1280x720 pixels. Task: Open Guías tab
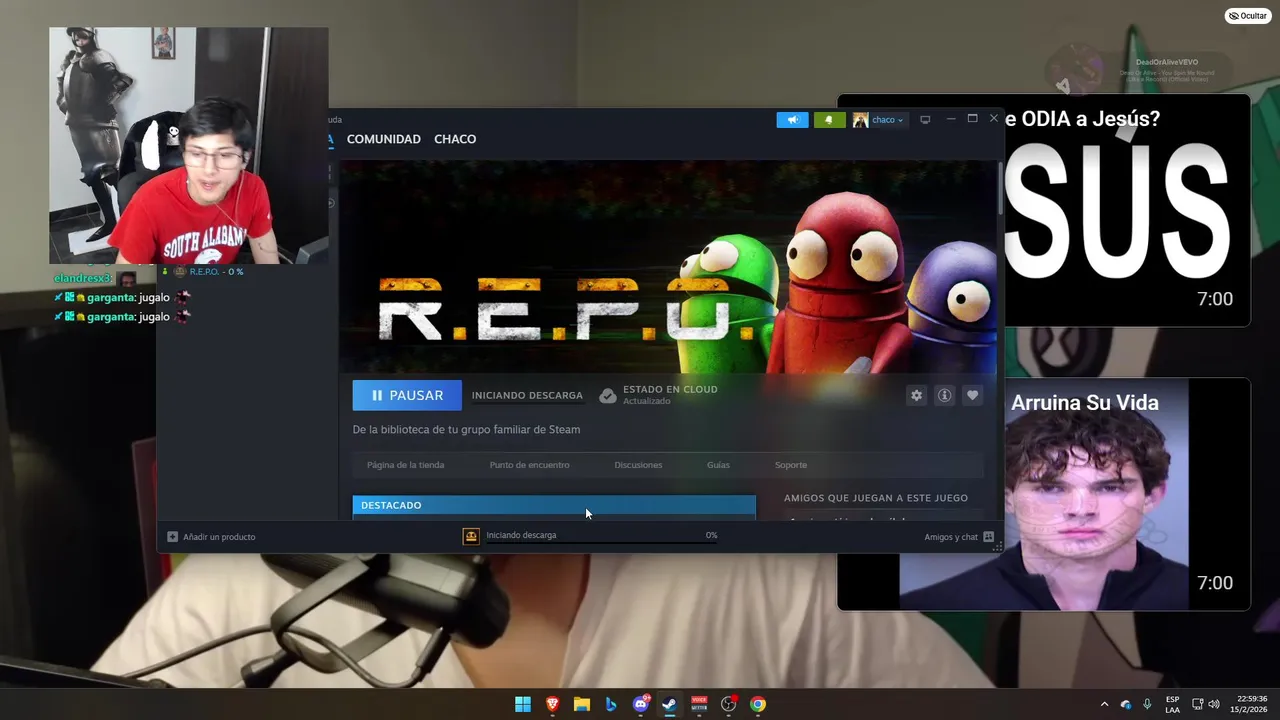718,465
